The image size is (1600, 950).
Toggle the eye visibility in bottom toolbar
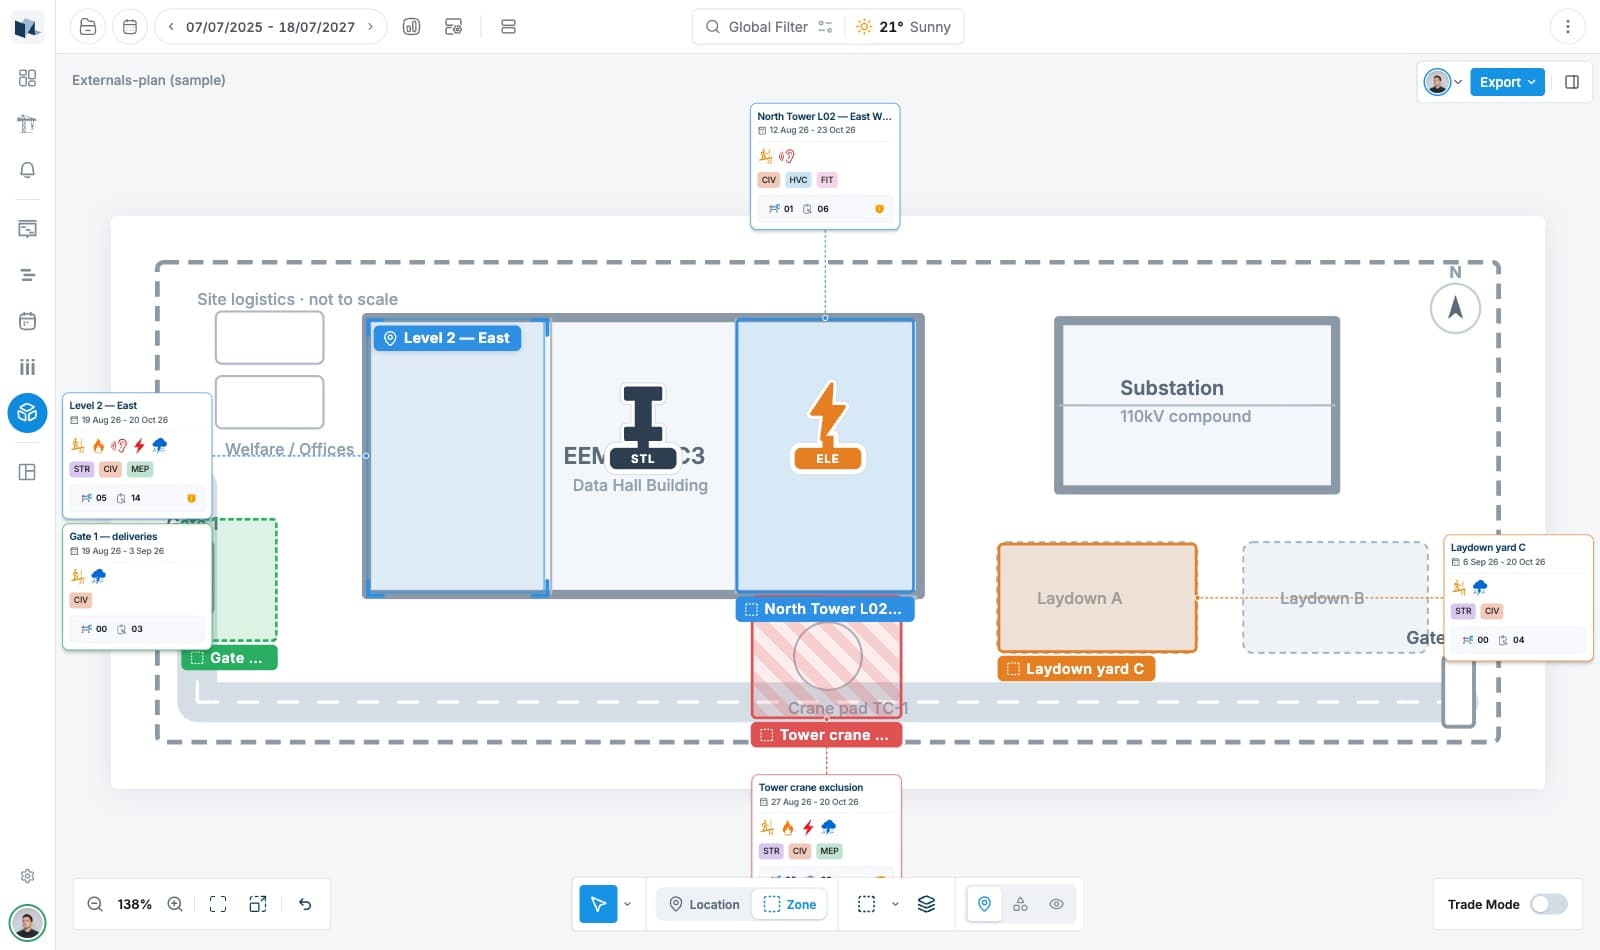click(1056, 904)
